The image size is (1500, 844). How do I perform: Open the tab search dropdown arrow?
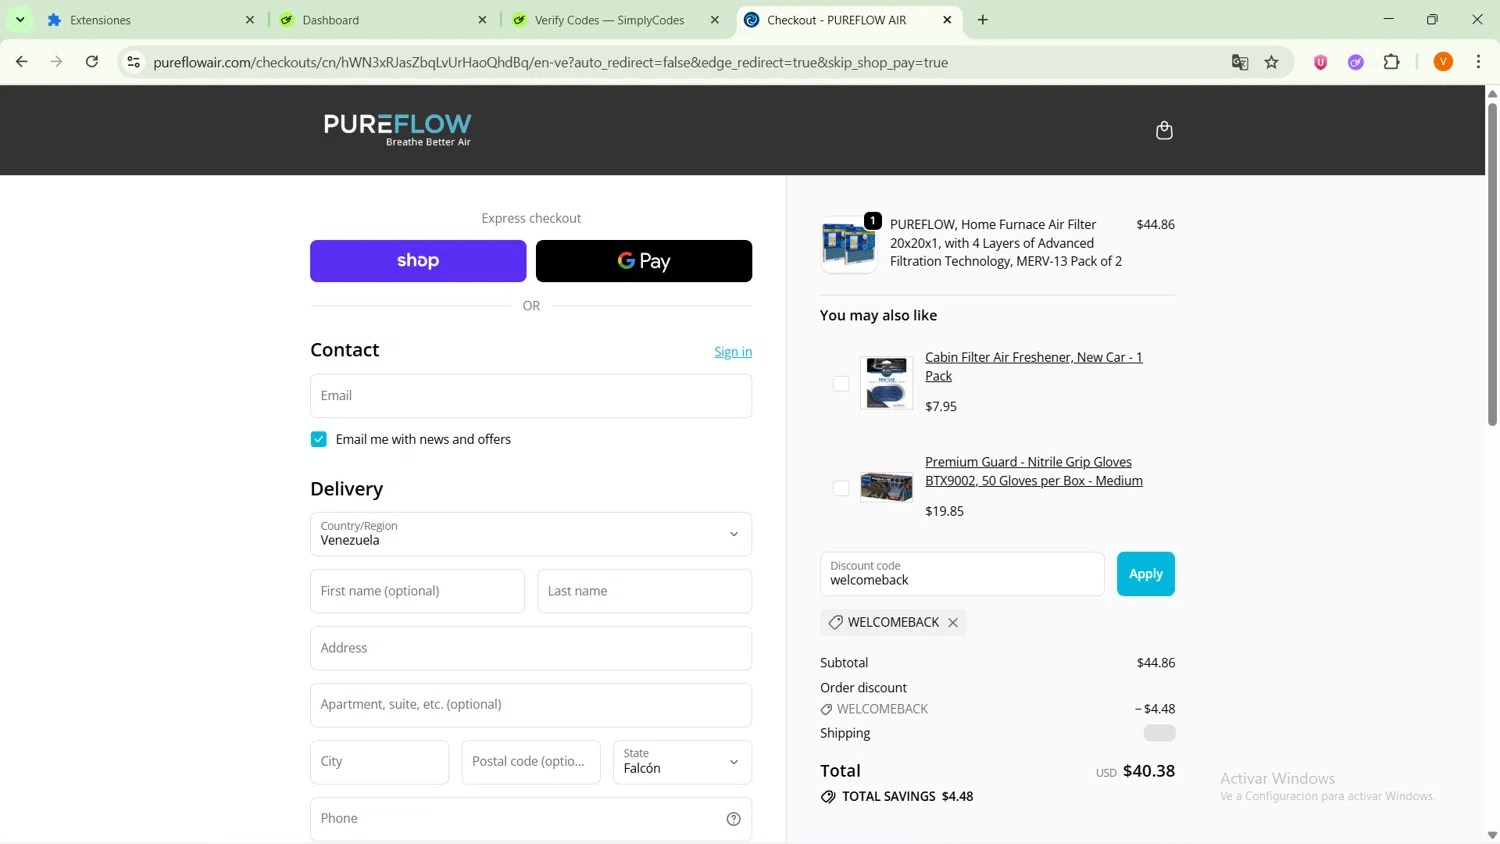20,20
